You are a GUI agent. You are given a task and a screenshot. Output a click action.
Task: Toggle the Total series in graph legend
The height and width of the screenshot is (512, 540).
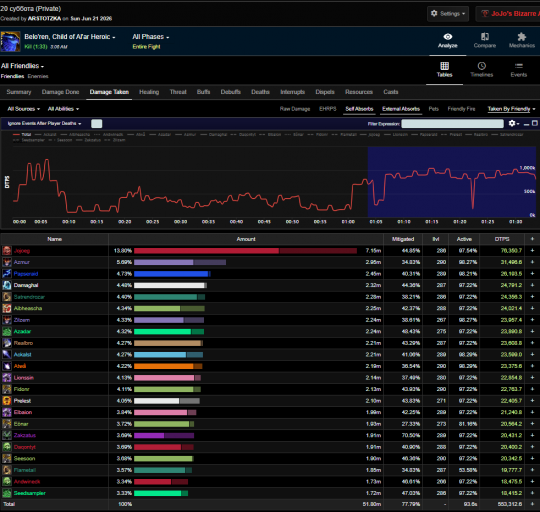(22, 135)
